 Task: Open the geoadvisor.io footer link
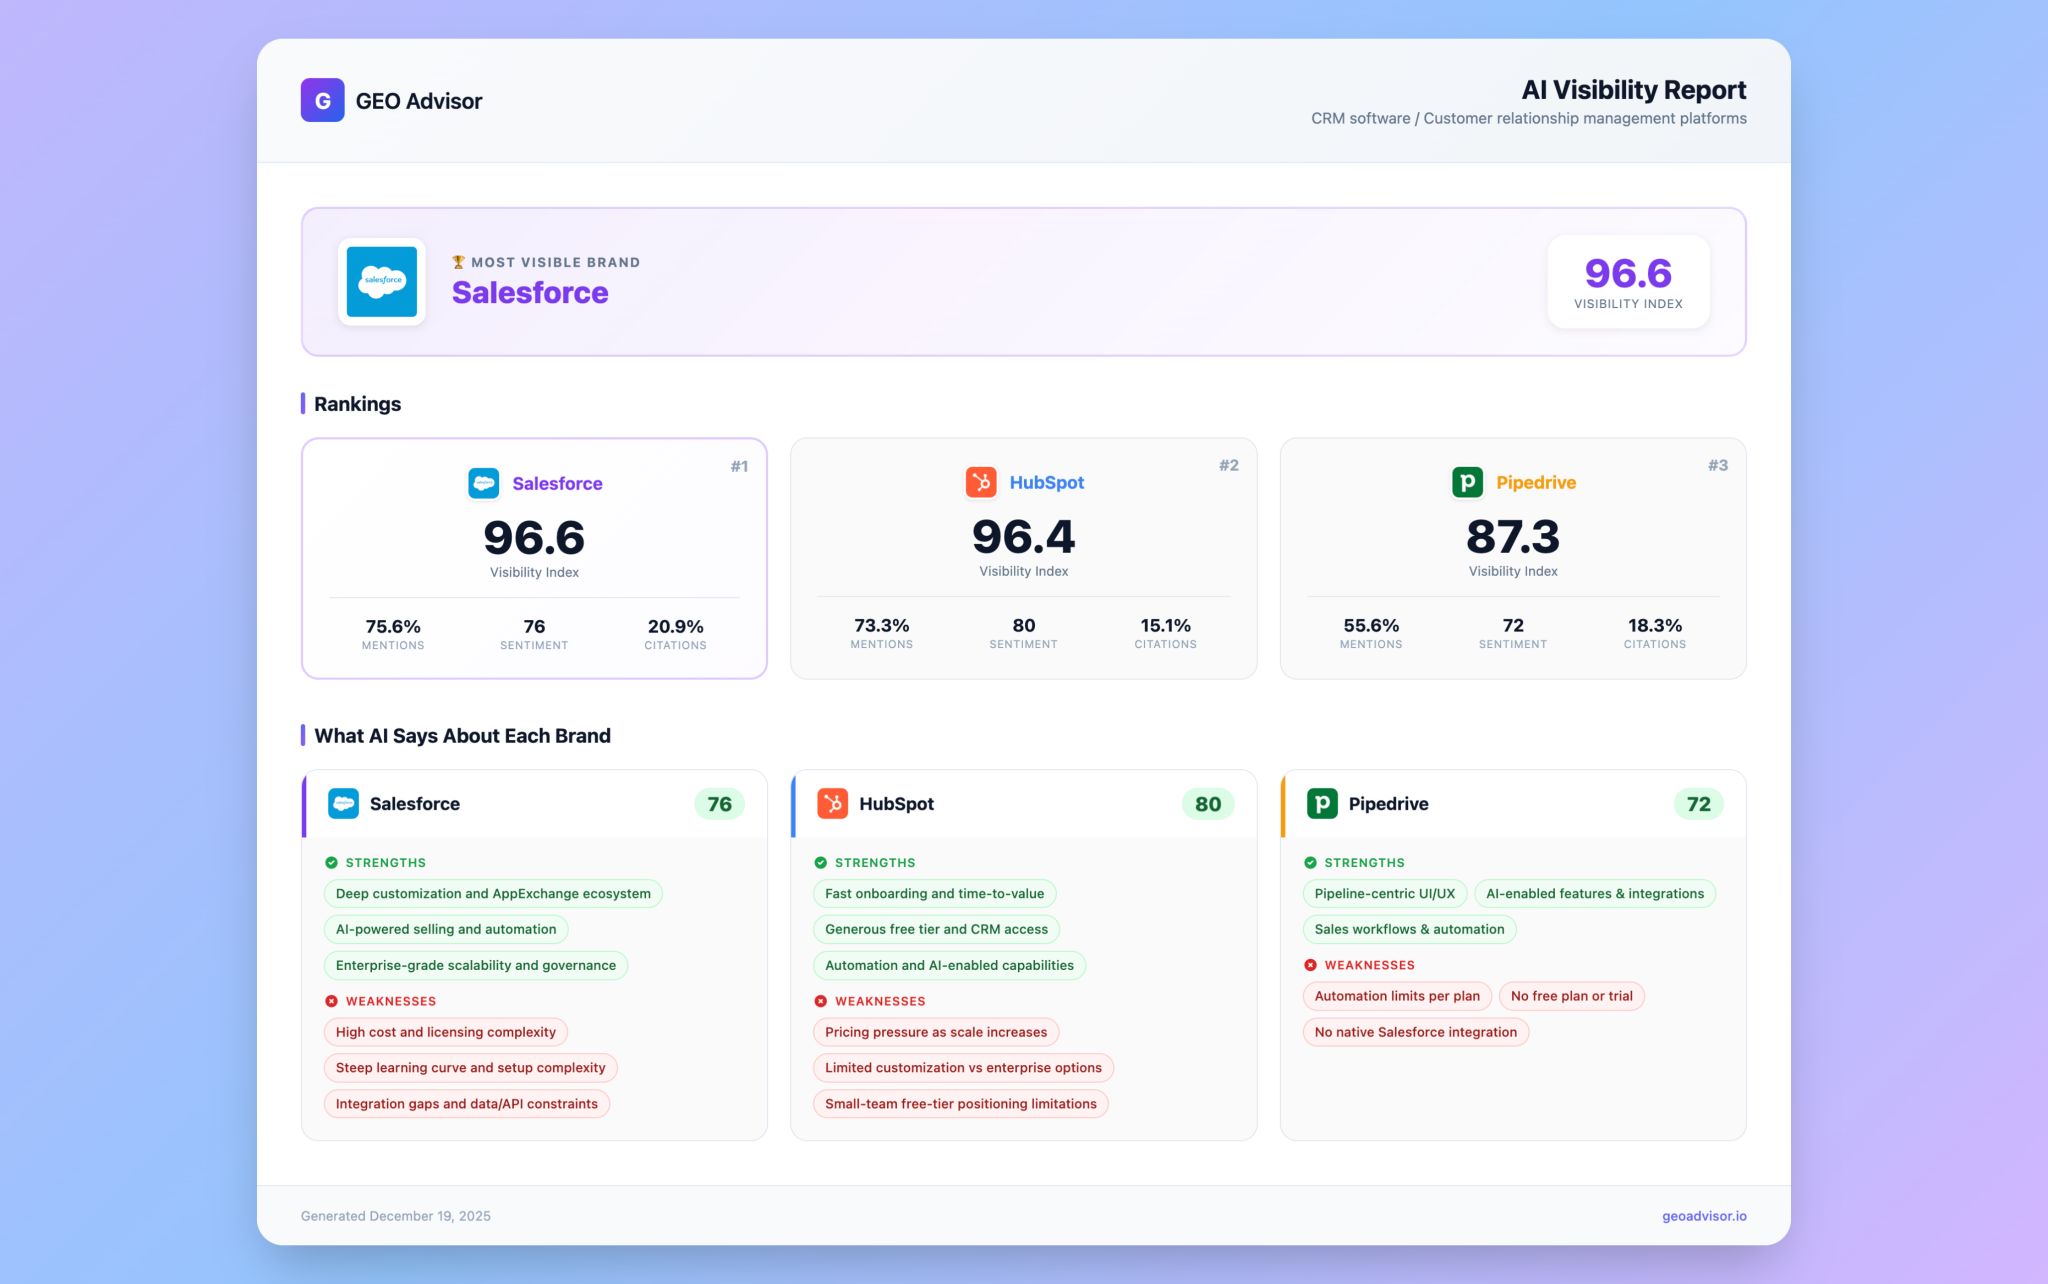point(1704,1216)
